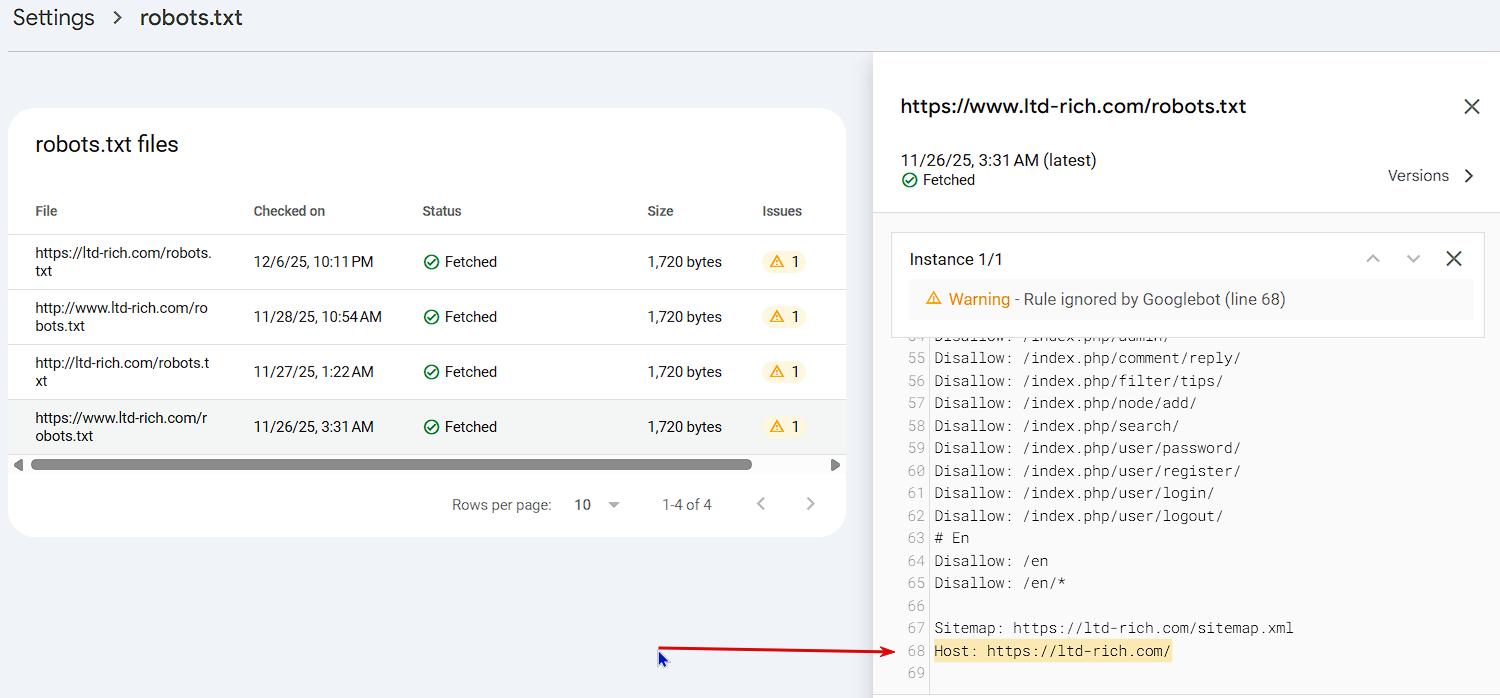
Task: Open the Versions history link
Action: [1418, 176]
